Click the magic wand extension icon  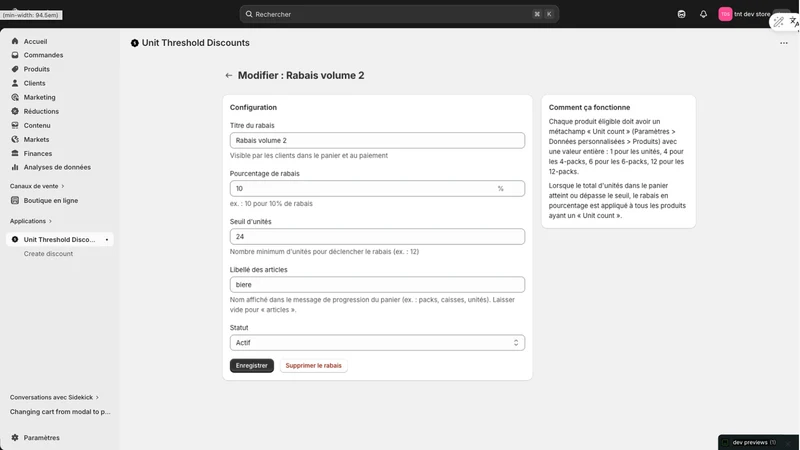778,21
